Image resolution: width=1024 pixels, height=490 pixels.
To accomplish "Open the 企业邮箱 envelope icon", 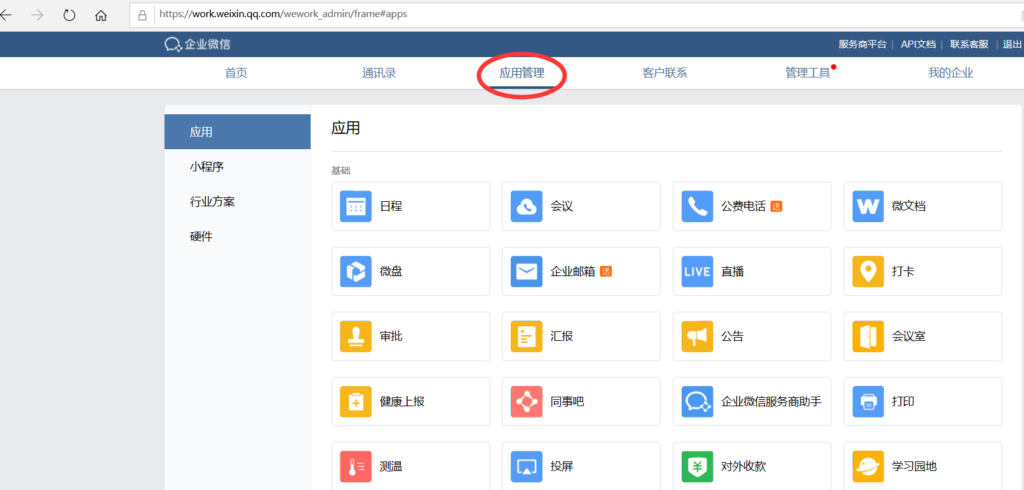I will coord(526,272).
